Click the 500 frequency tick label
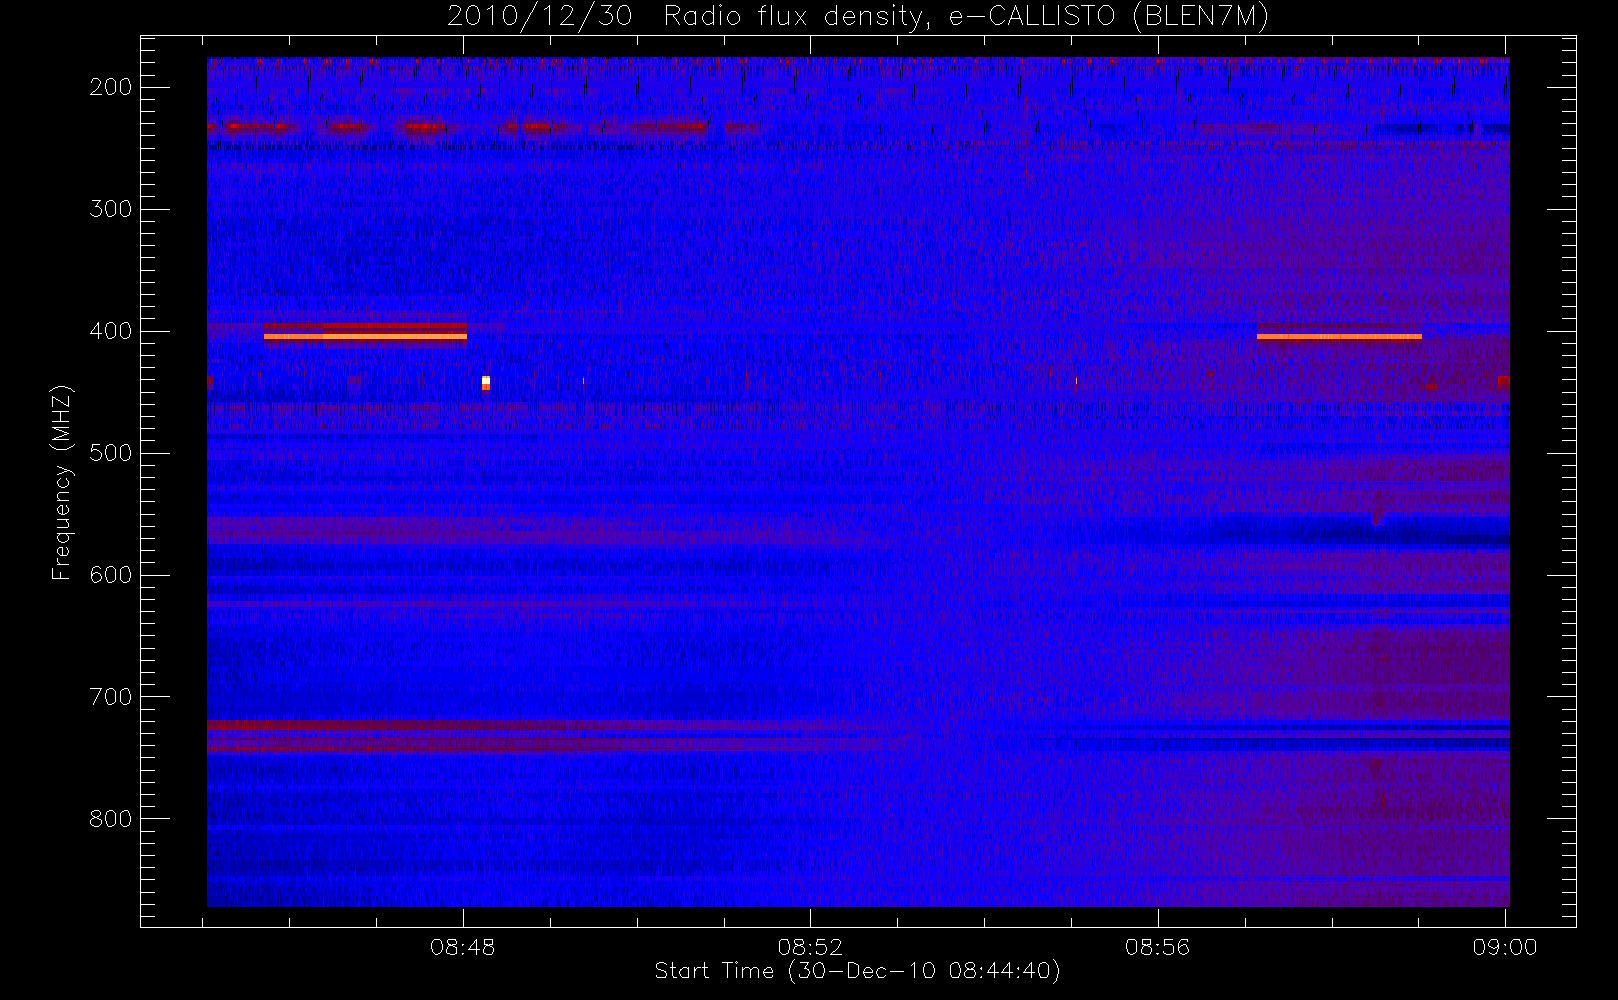The height and width of the screenshot is (1000, 1618). point(111,453)
